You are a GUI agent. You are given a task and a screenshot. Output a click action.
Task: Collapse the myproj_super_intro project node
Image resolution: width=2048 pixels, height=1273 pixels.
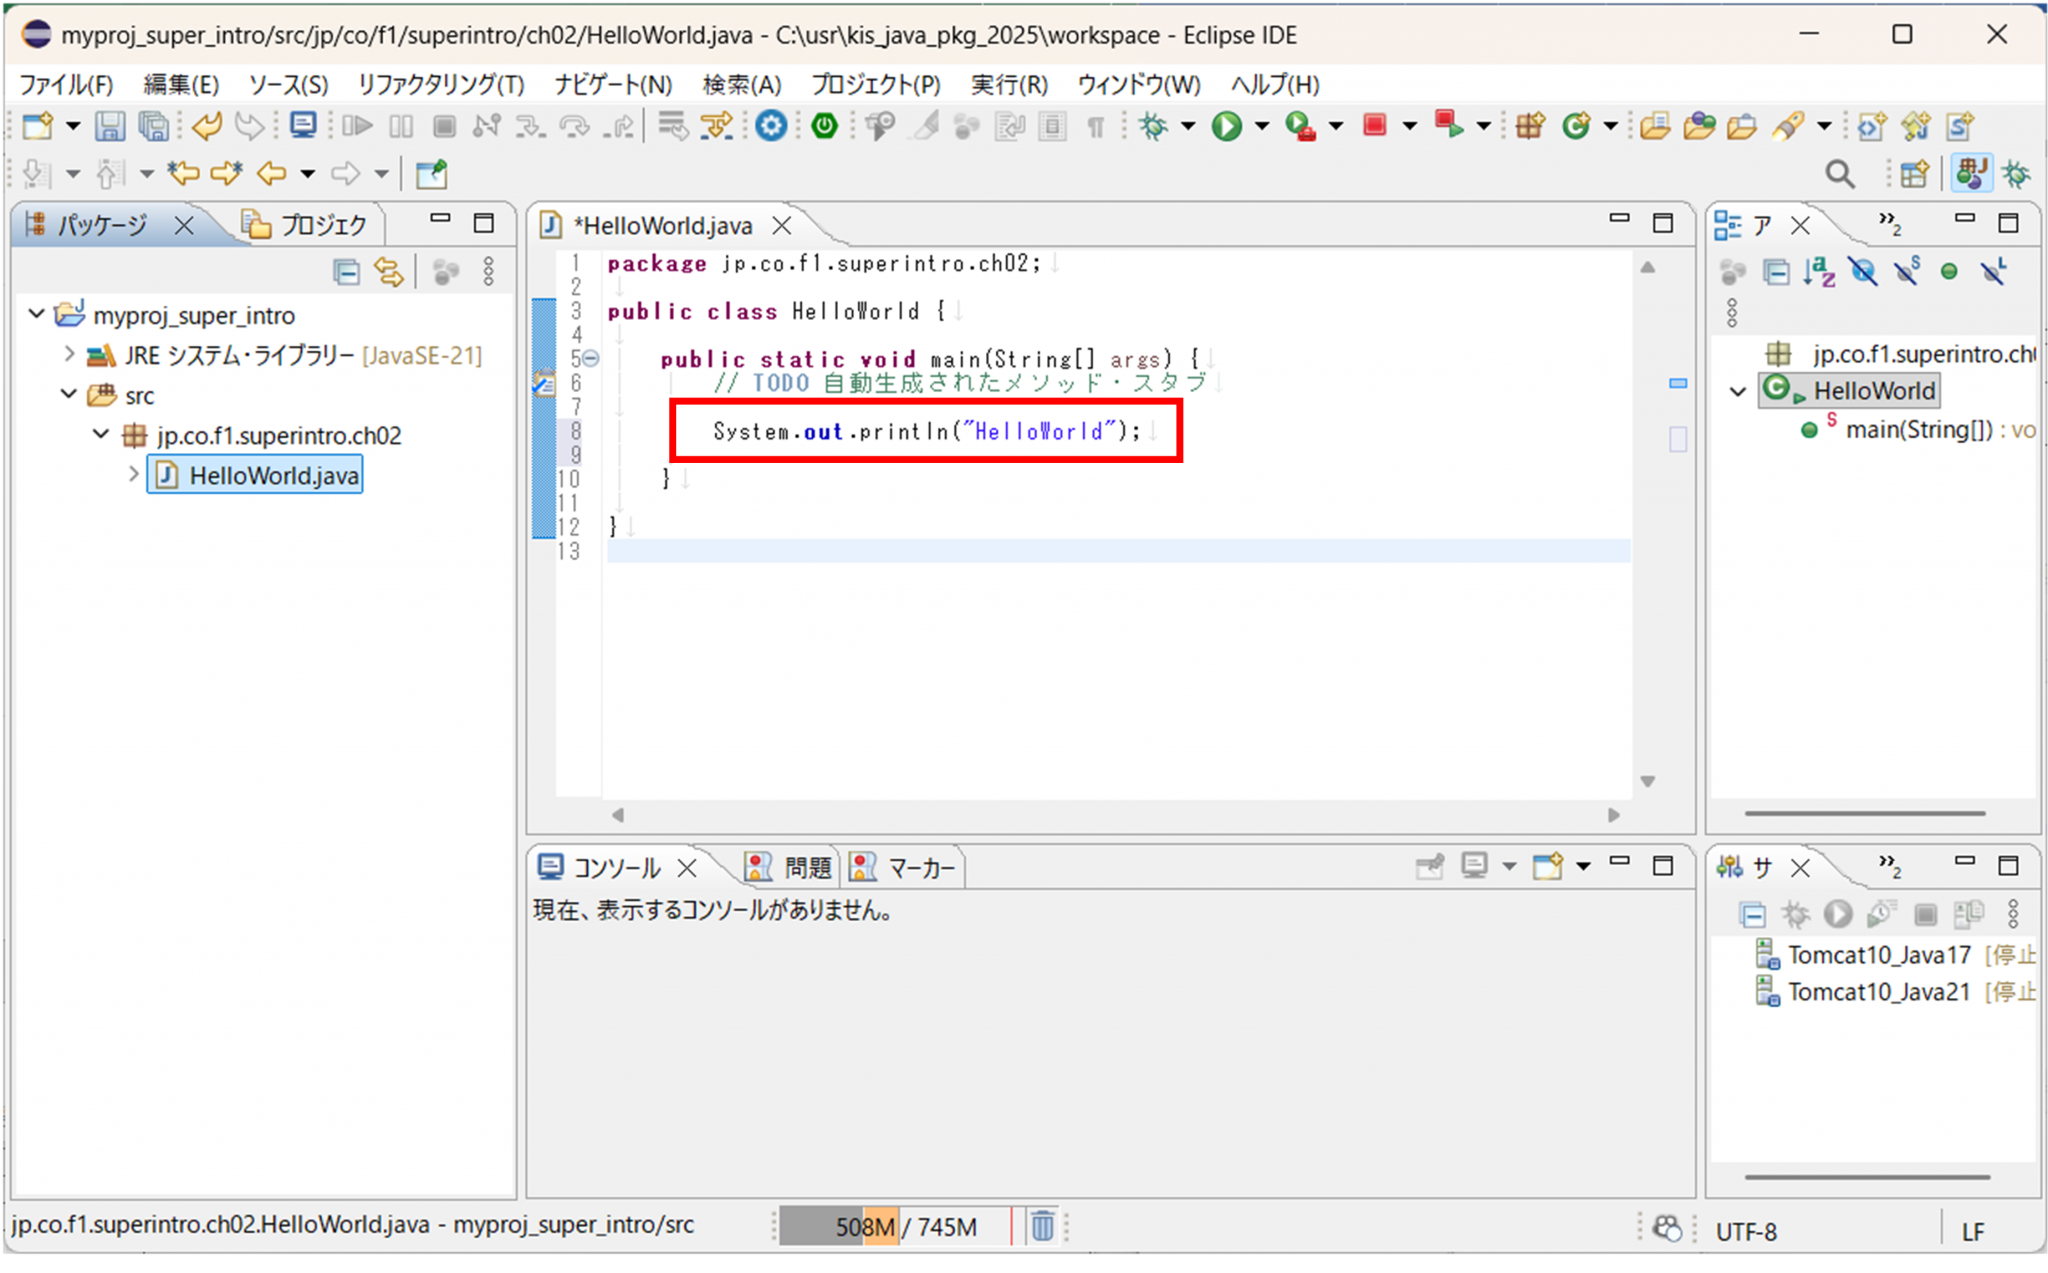coord(37,315)
